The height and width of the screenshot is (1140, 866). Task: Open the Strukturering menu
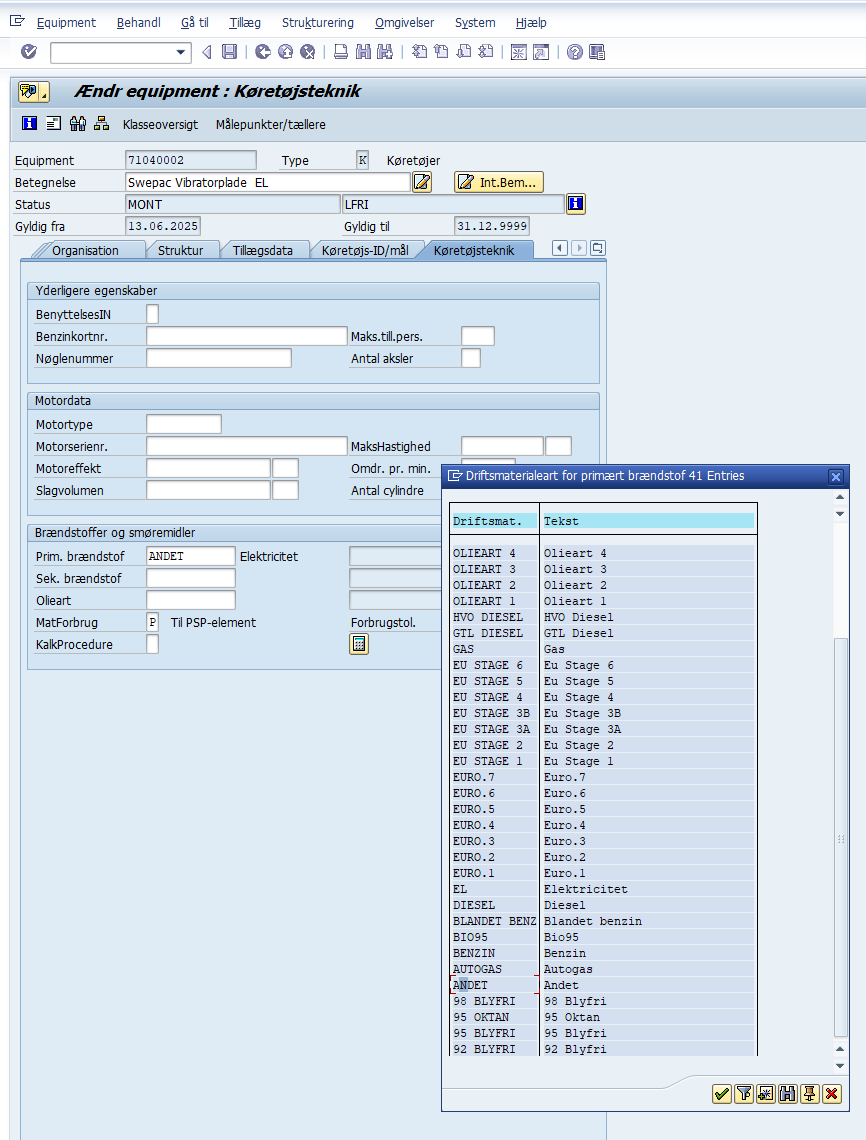pyautogui.click(x=317, y=22)
